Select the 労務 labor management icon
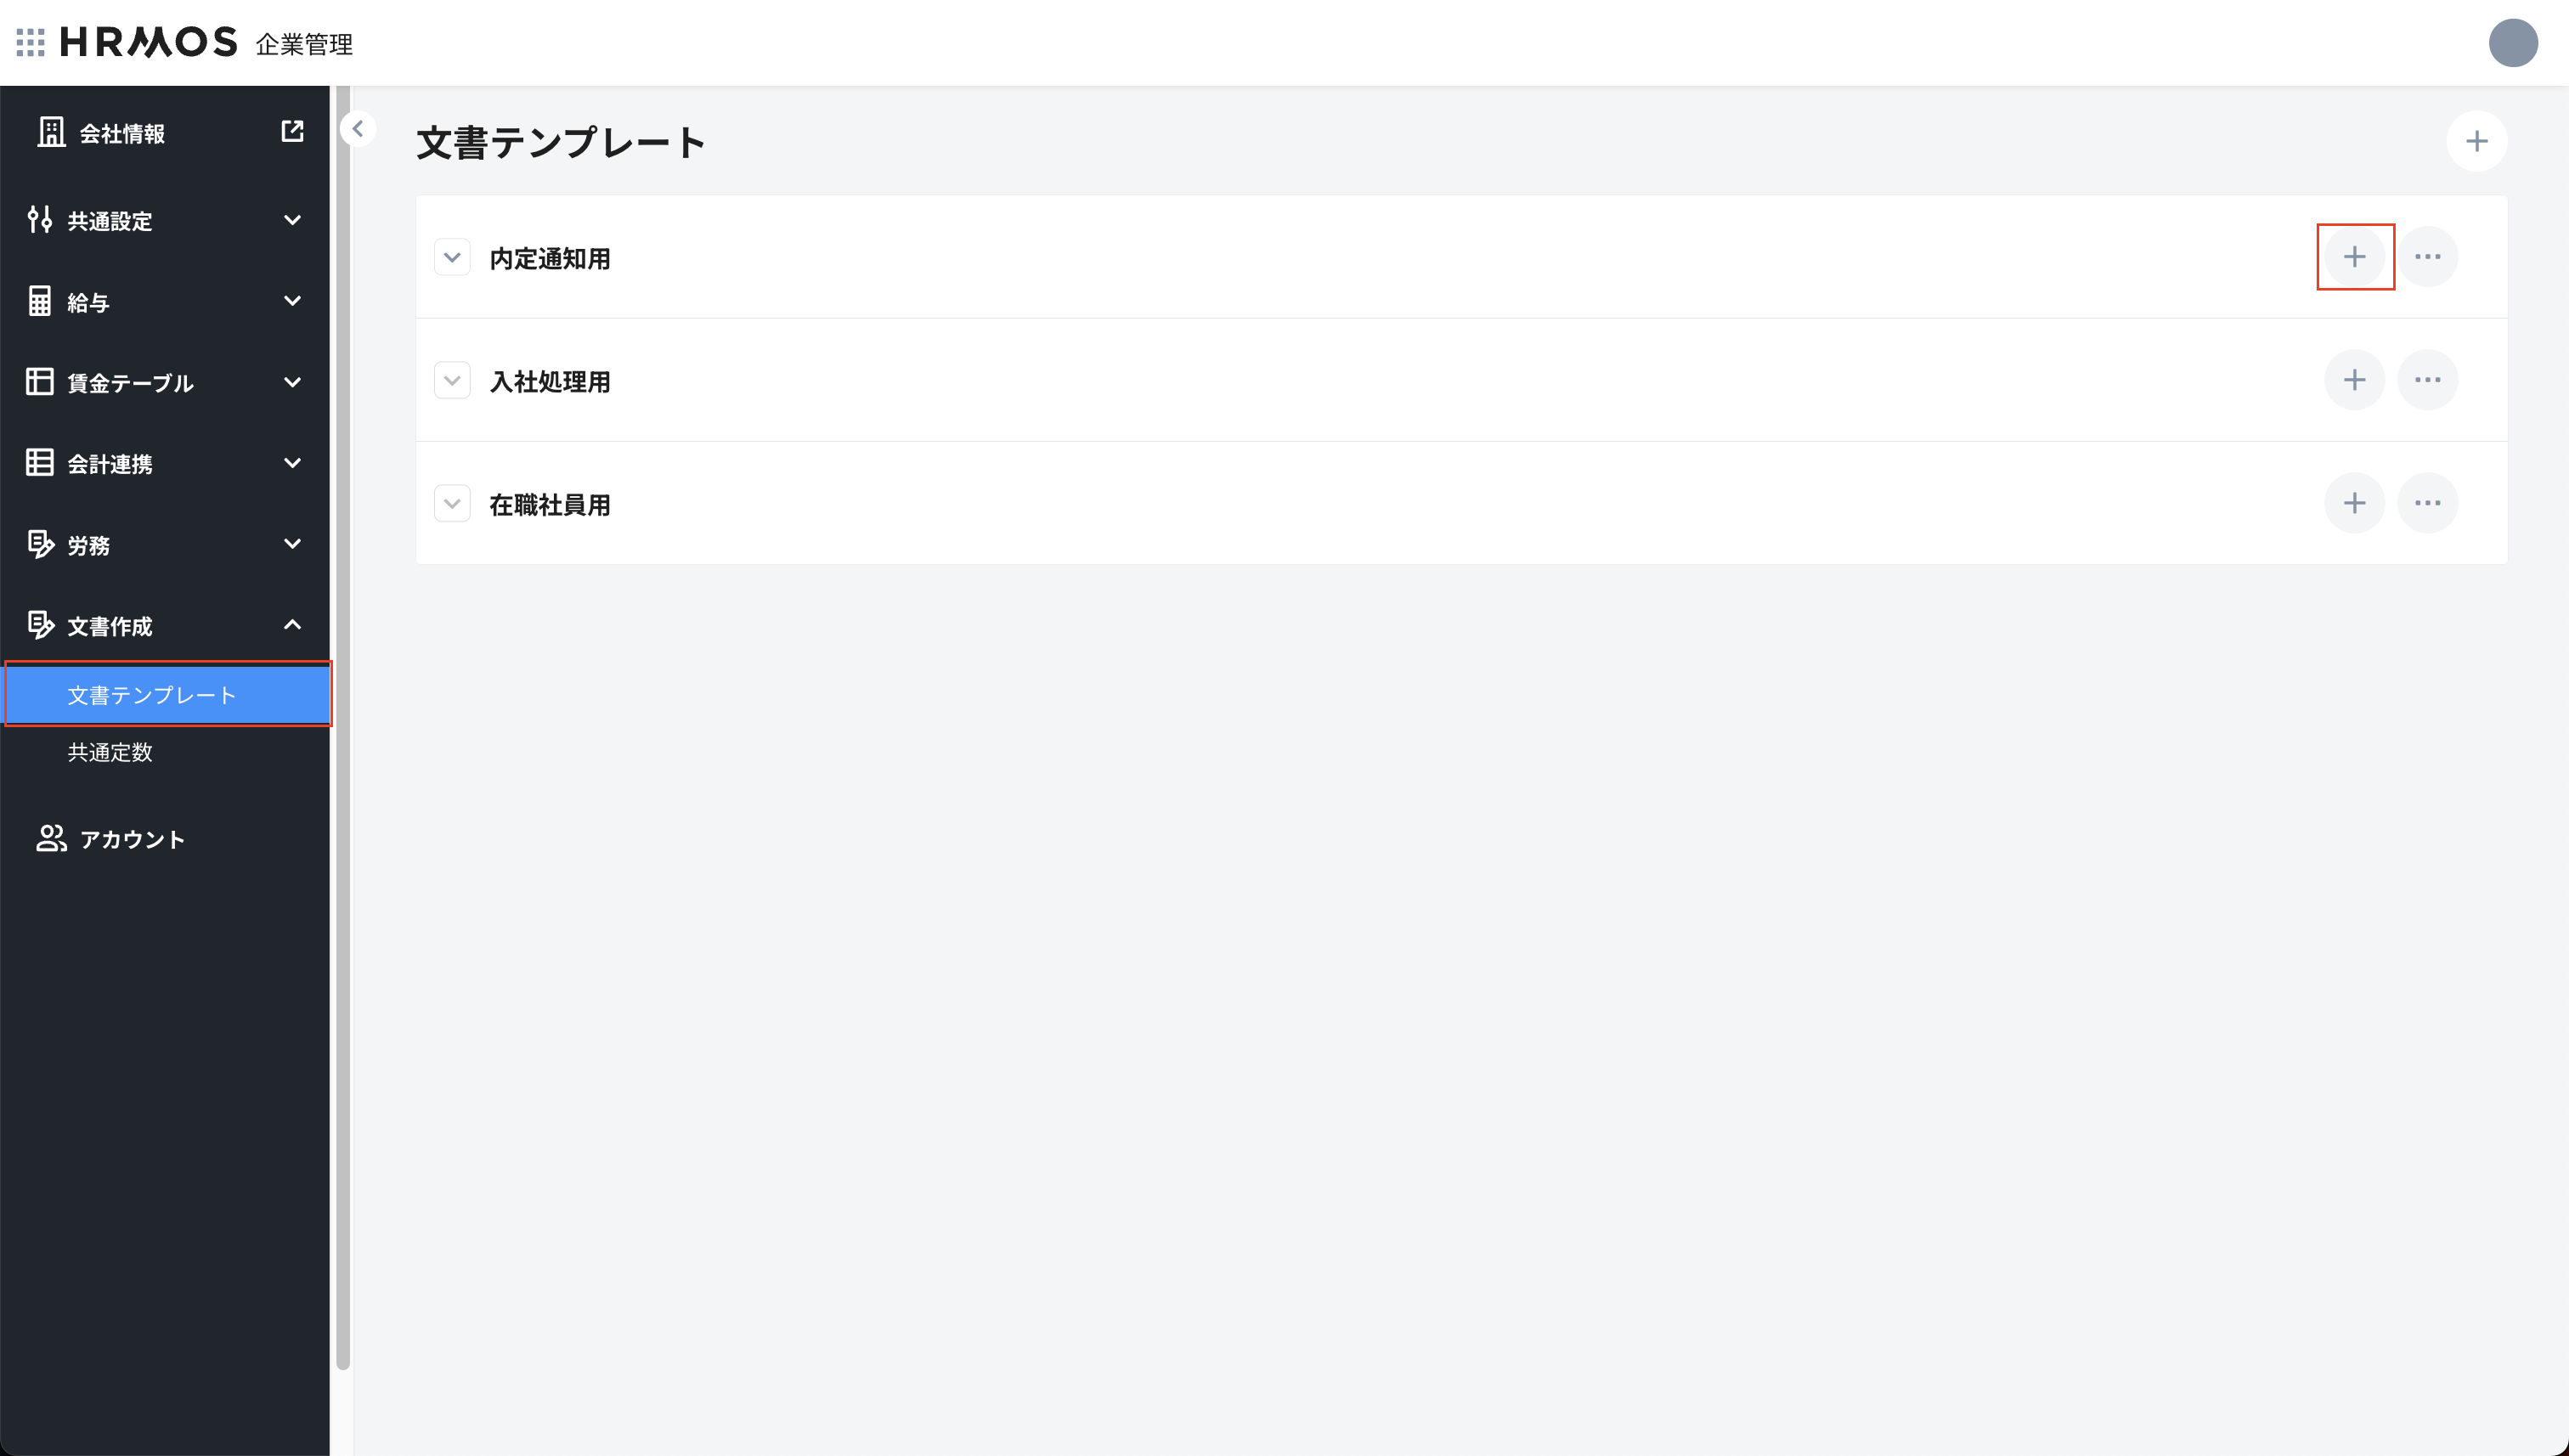This screenshot has height=1456, width=2569. 40,544
